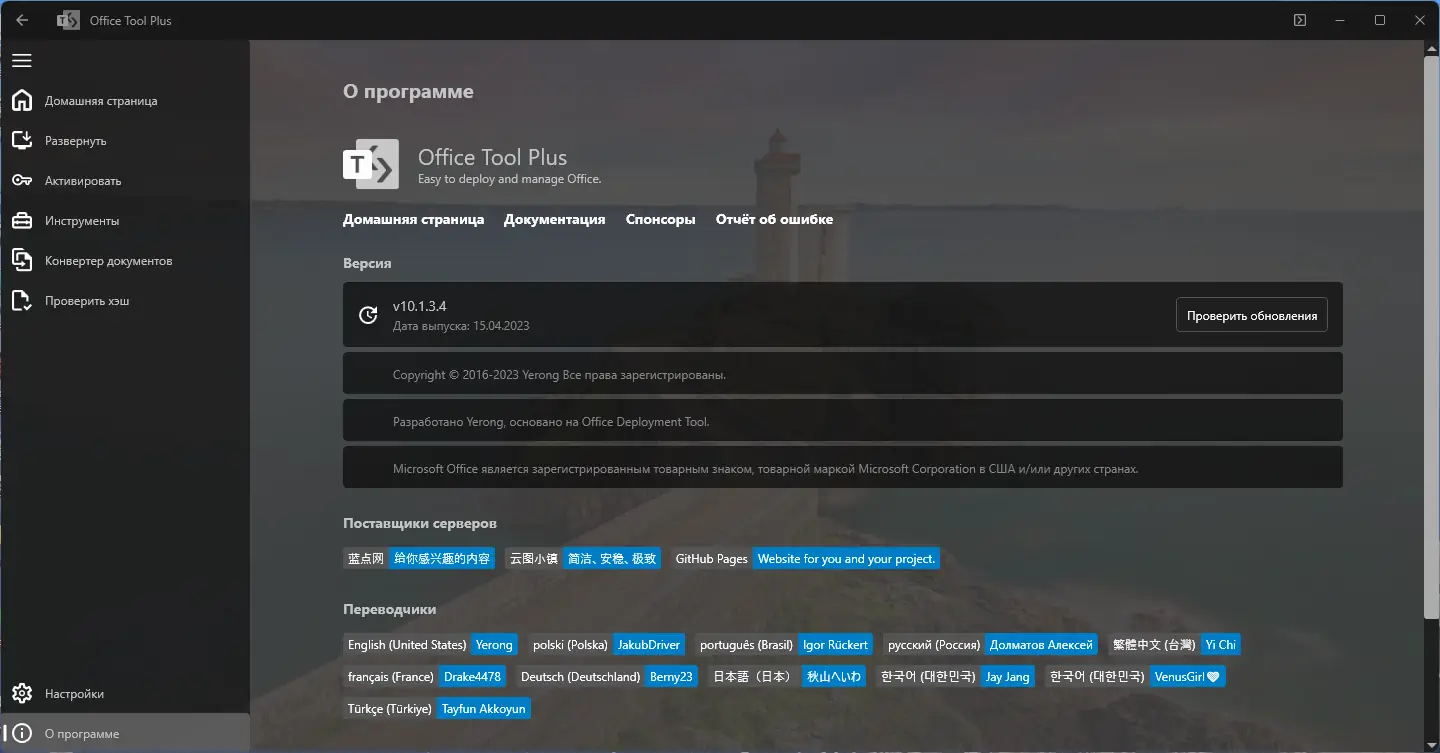Click the 云图小镇 server provider badge
The image size is (1440, 753).
coord(583,559)
